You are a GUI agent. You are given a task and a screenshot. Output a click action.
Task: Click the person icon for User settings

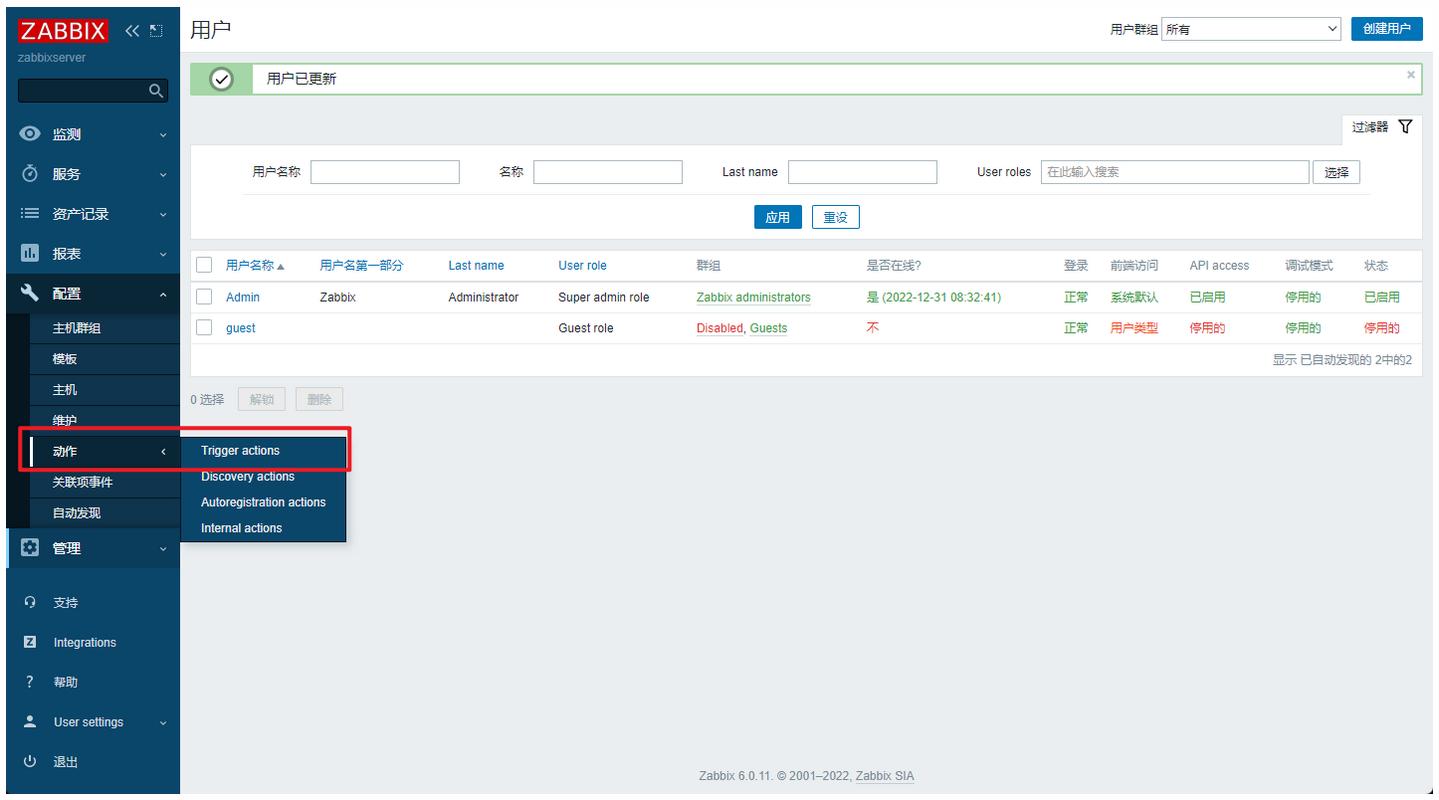pyautogui.click(x=30, y=722)
